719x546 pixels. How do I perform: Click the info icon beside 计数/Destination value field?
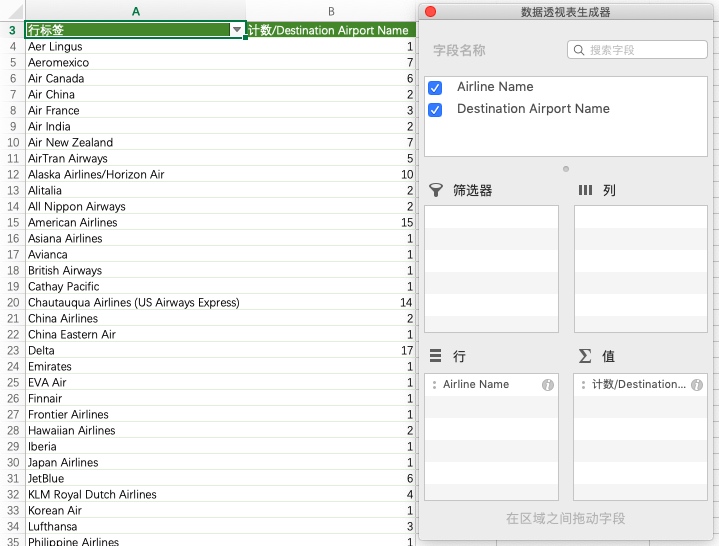[x=697, y=385]
